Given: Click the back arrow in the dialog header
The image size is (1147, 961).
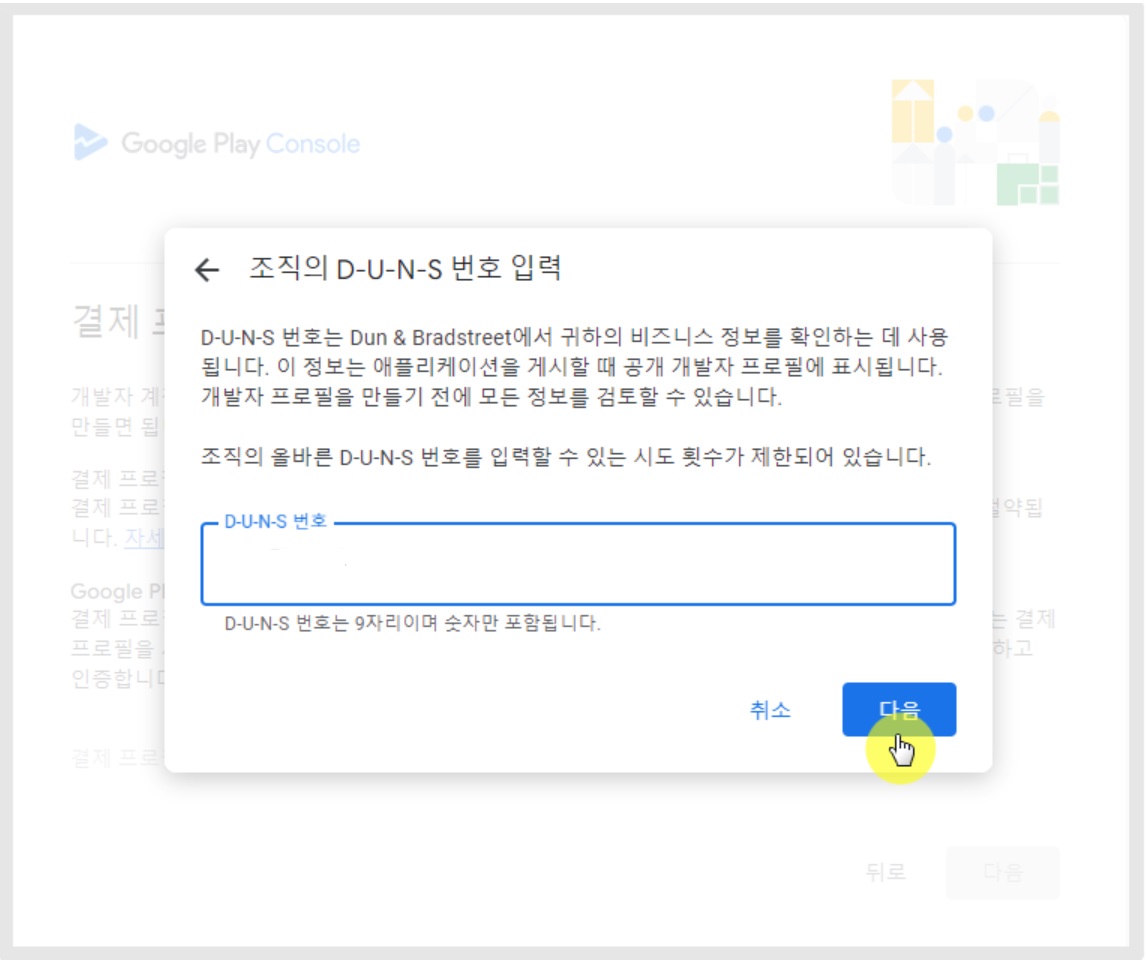Looking at the screenshot, I should [x=207, y=270].
